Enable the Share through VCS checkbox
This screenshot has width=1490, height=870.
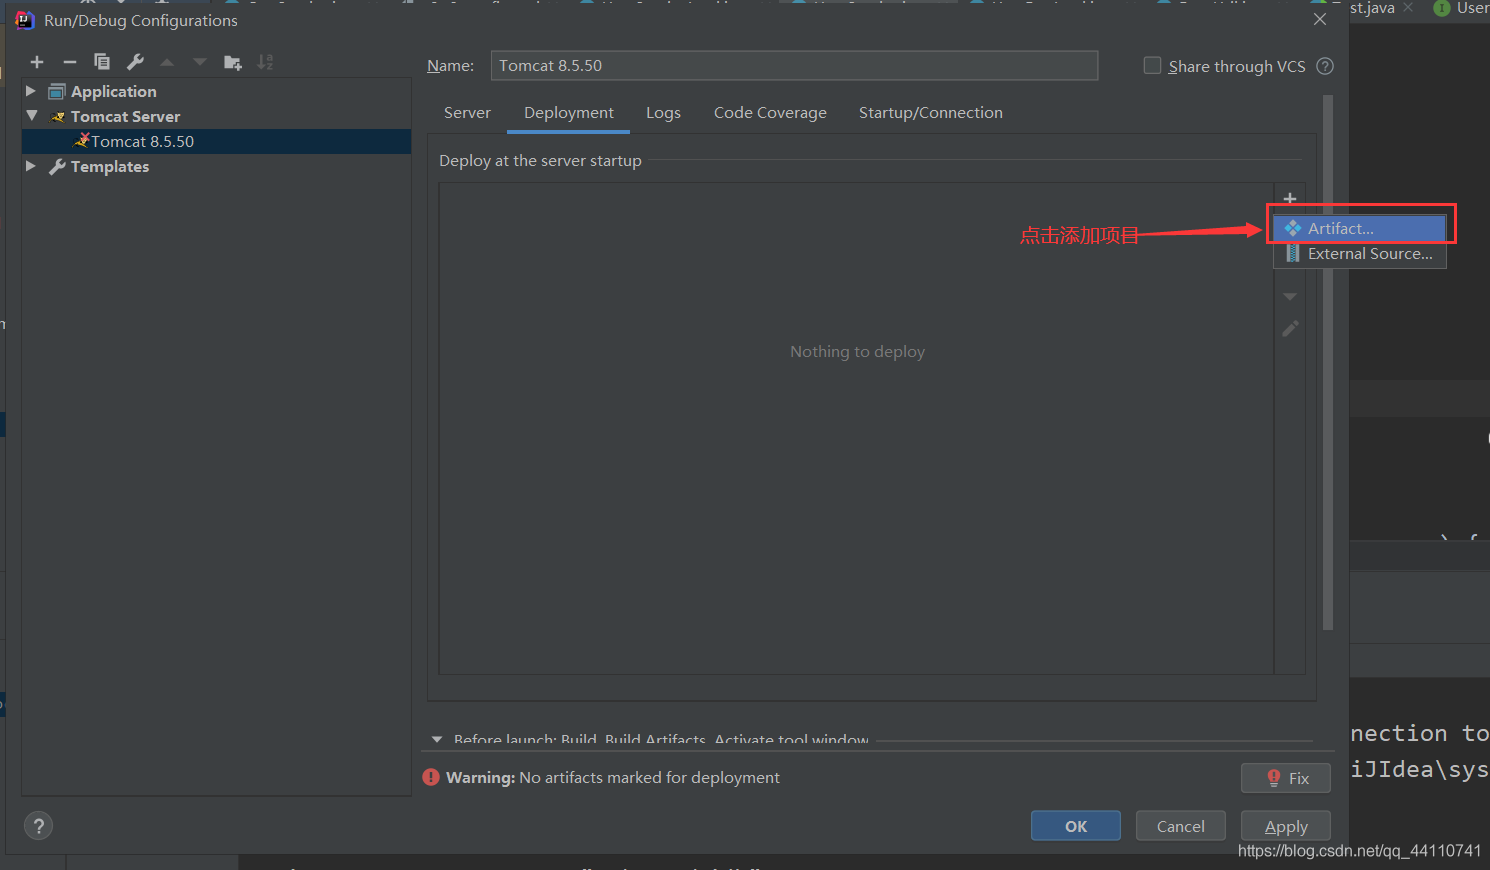coord(1152,65)
